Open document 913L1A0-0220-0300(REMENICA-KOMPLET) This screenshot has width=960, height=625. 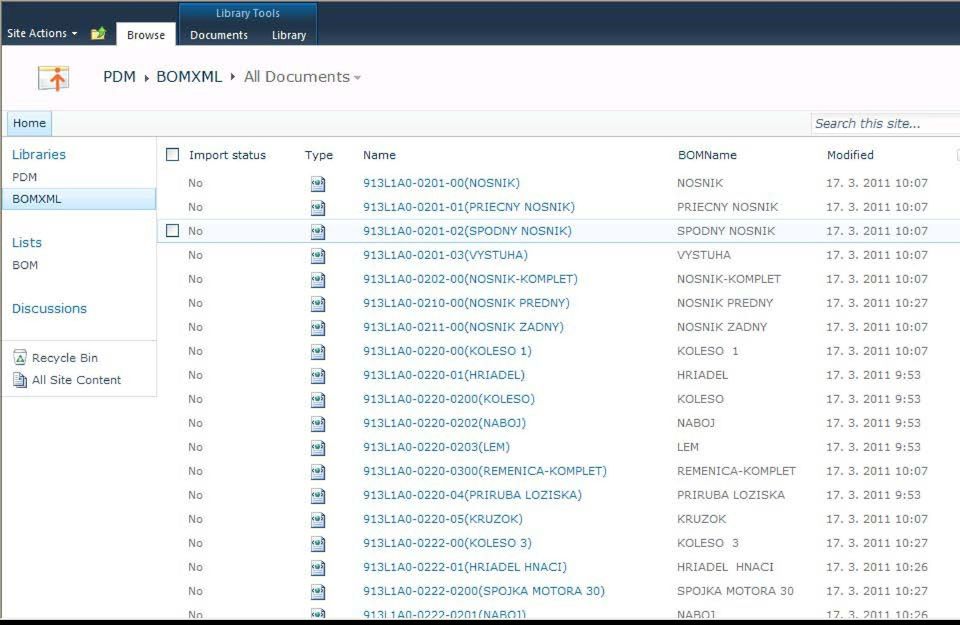(485, 471)
